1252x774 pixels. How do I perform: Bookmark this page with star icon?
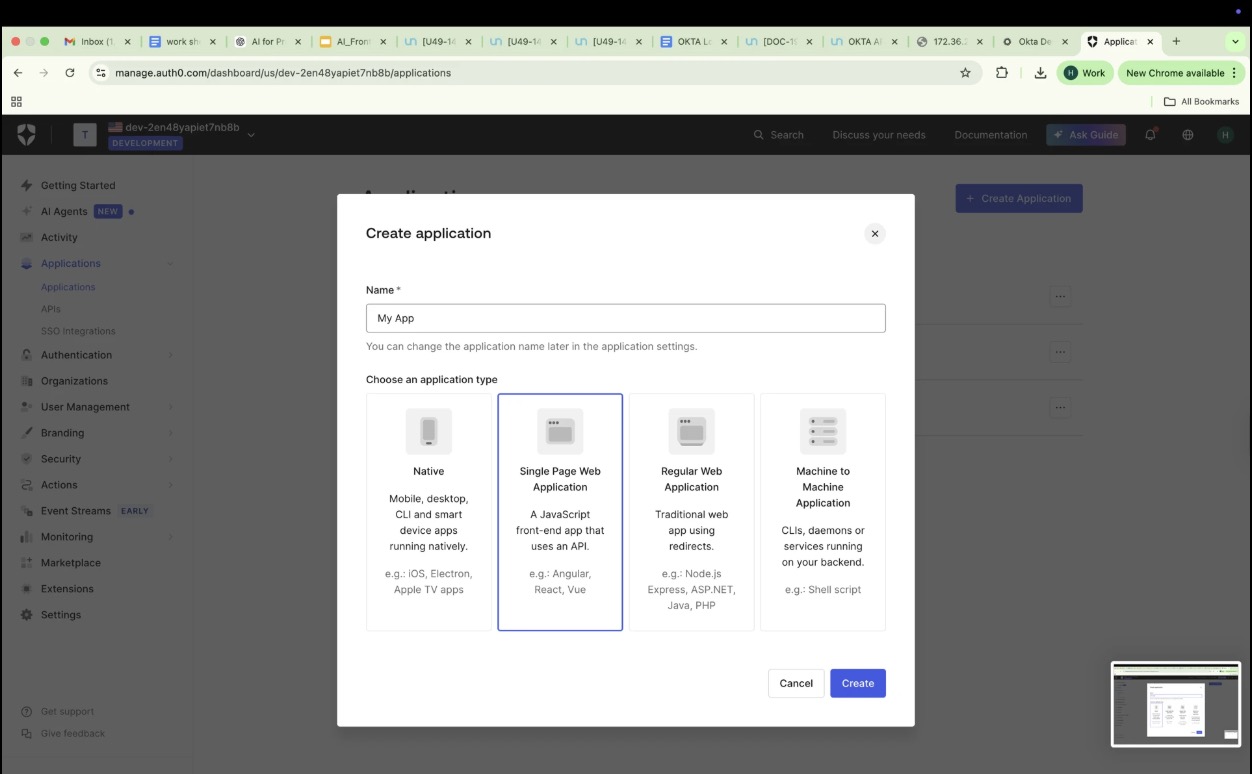[965, 73]
